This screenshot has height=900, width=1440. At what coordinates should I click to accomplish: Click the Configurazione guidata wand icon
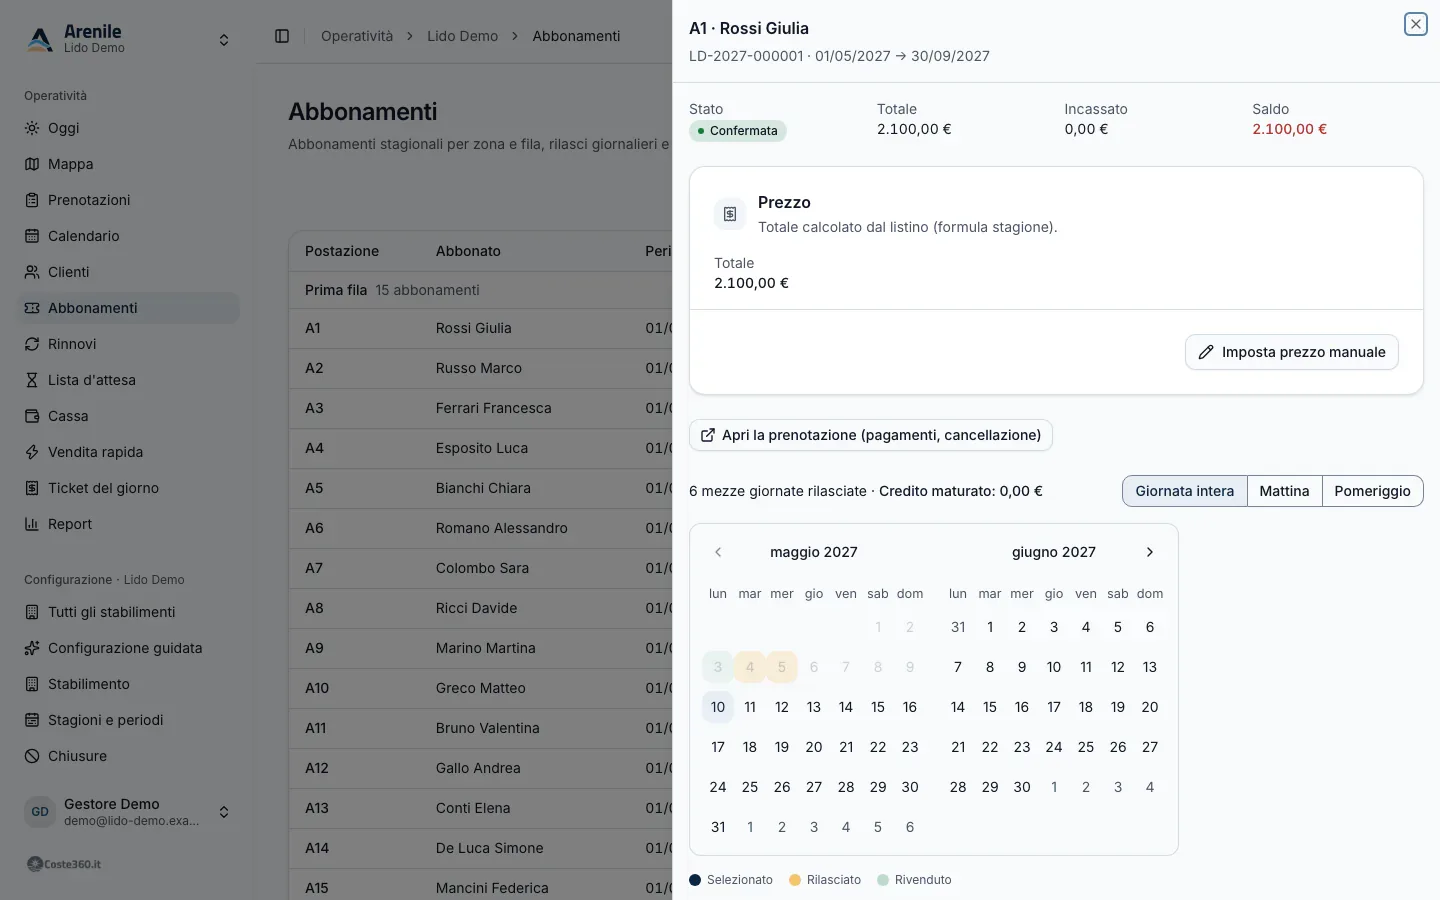(x=32, y=648)
